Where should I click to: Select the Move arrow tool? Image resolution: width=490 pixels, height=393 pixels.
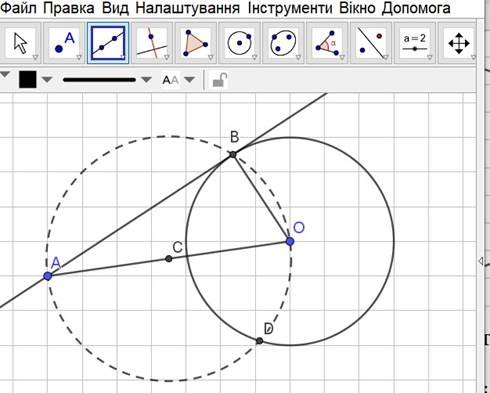(20, 43)
